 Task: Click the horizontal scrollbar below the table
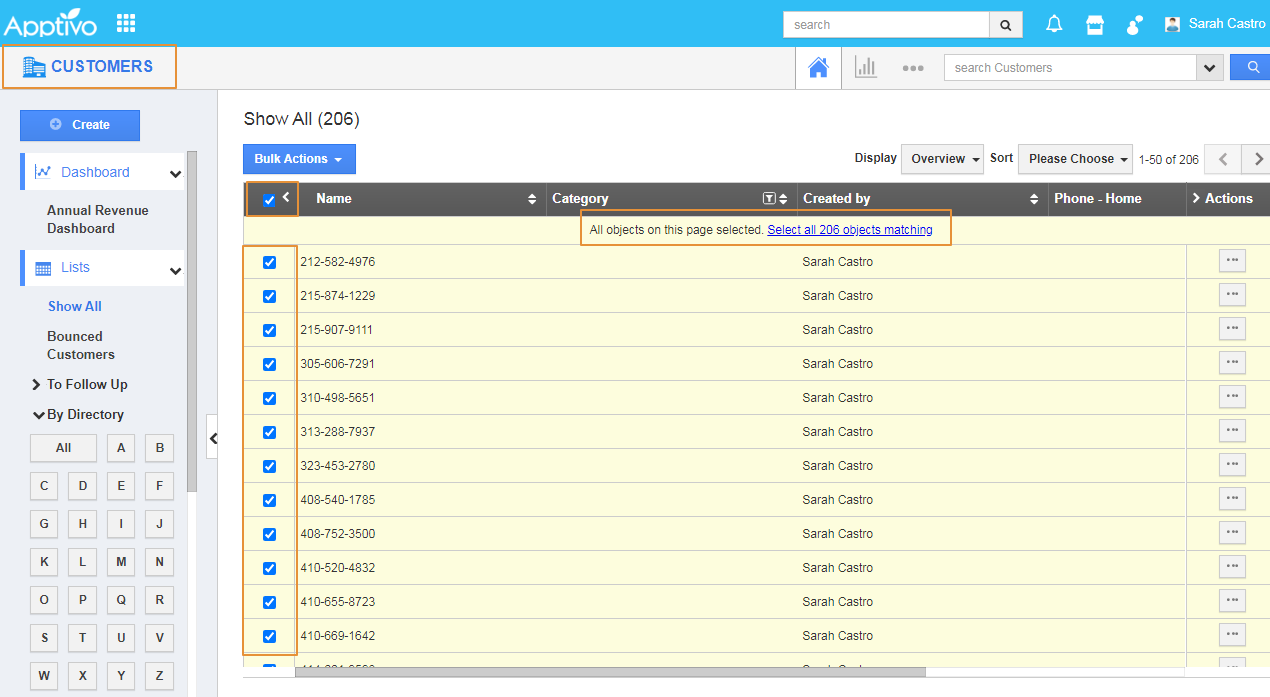tap(610, 672)
